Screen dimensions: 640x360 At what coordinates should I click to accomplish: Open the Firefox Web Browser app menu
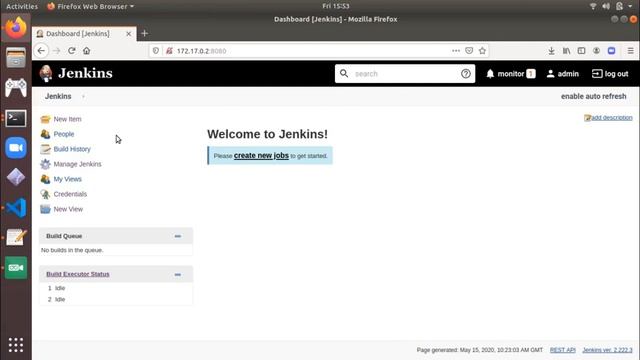coord(91,6)
